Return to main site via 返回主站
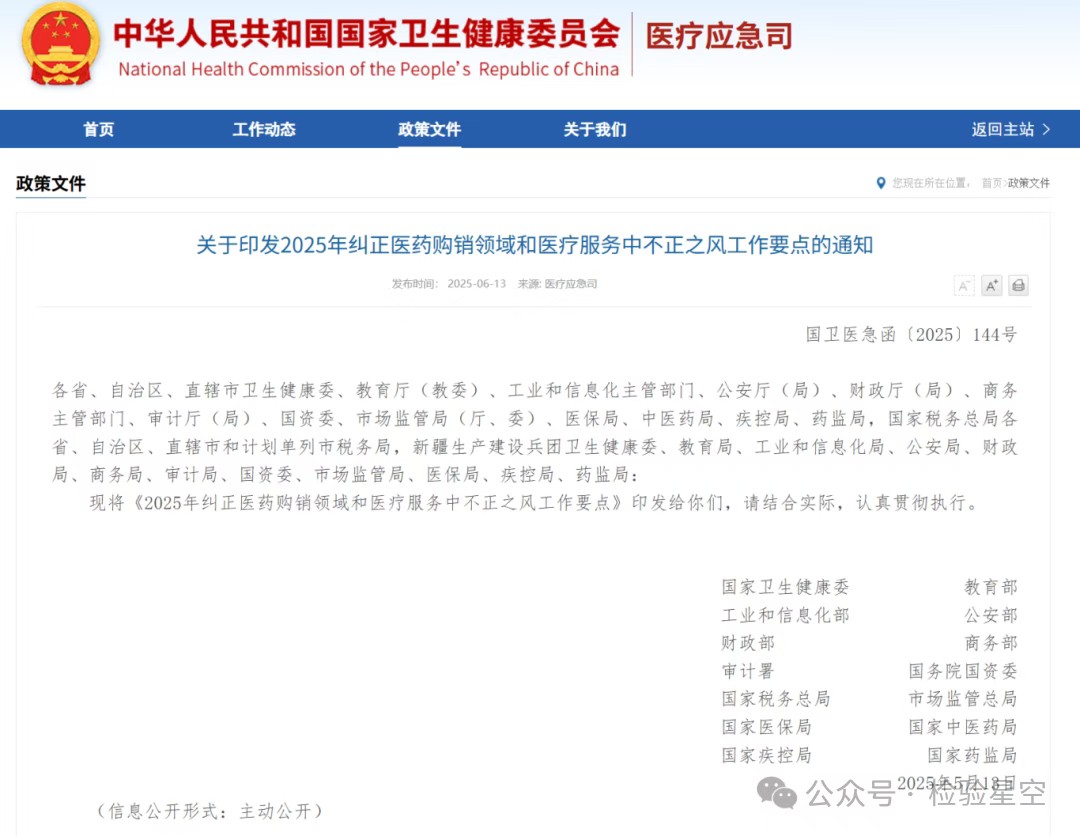Image resolution: width=1080 pixels, height=836 pixels. point(1010,129)
